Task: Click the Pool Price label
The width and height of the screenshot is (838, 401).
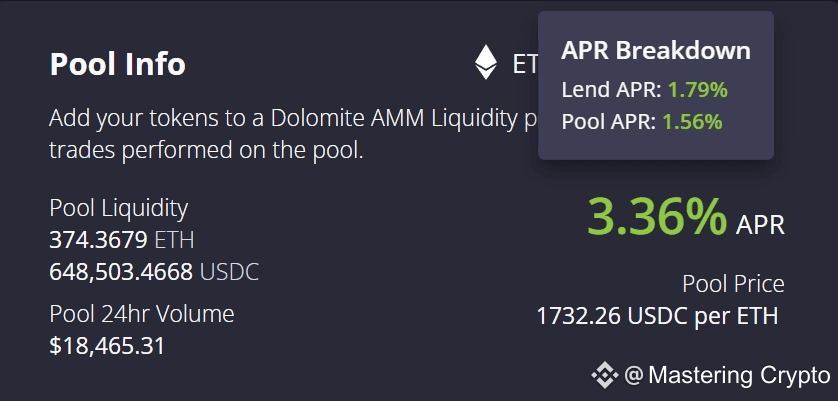Action: click(733, 284)
